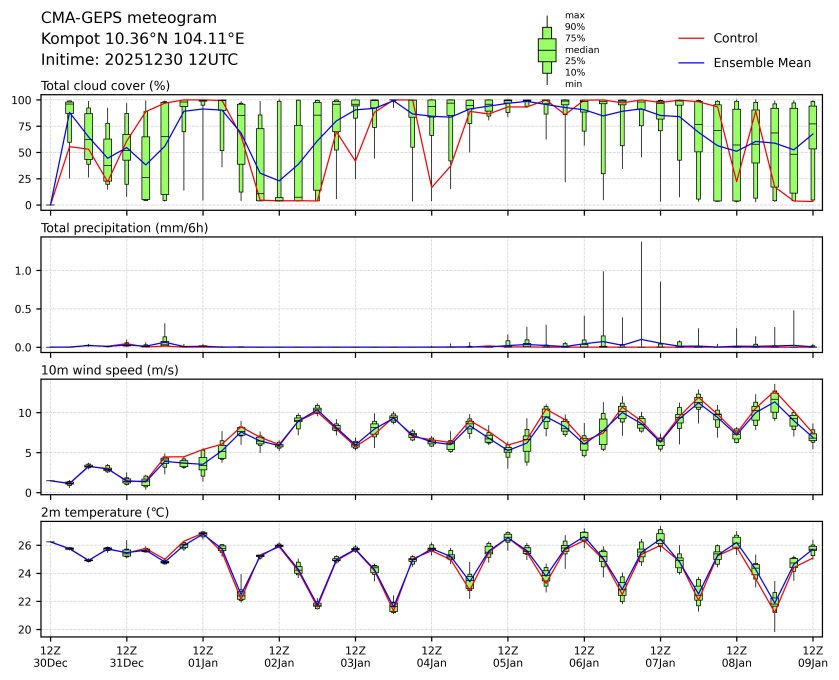Click the Initime 20251230 12UTC text
This screenshot has height=680, width=839.
[139, 60]
